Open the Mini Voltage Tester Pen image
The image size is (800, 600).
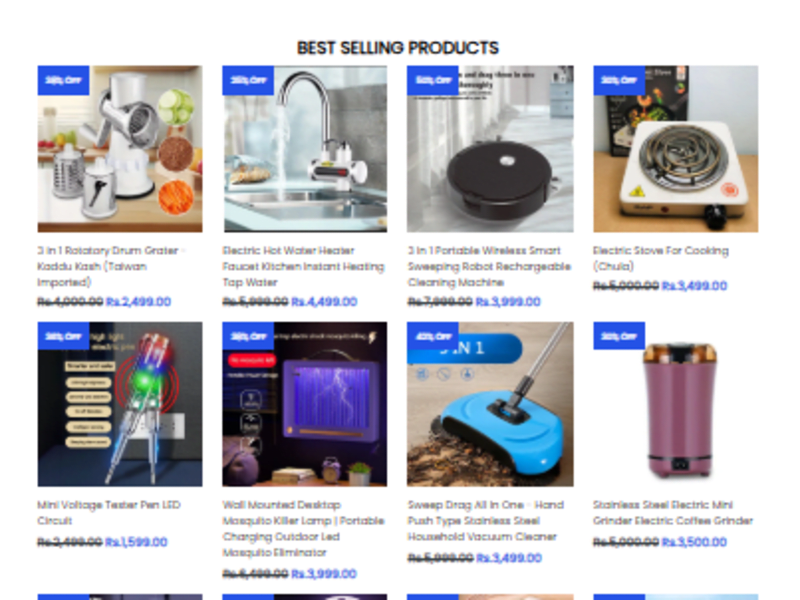coord(120,404)
